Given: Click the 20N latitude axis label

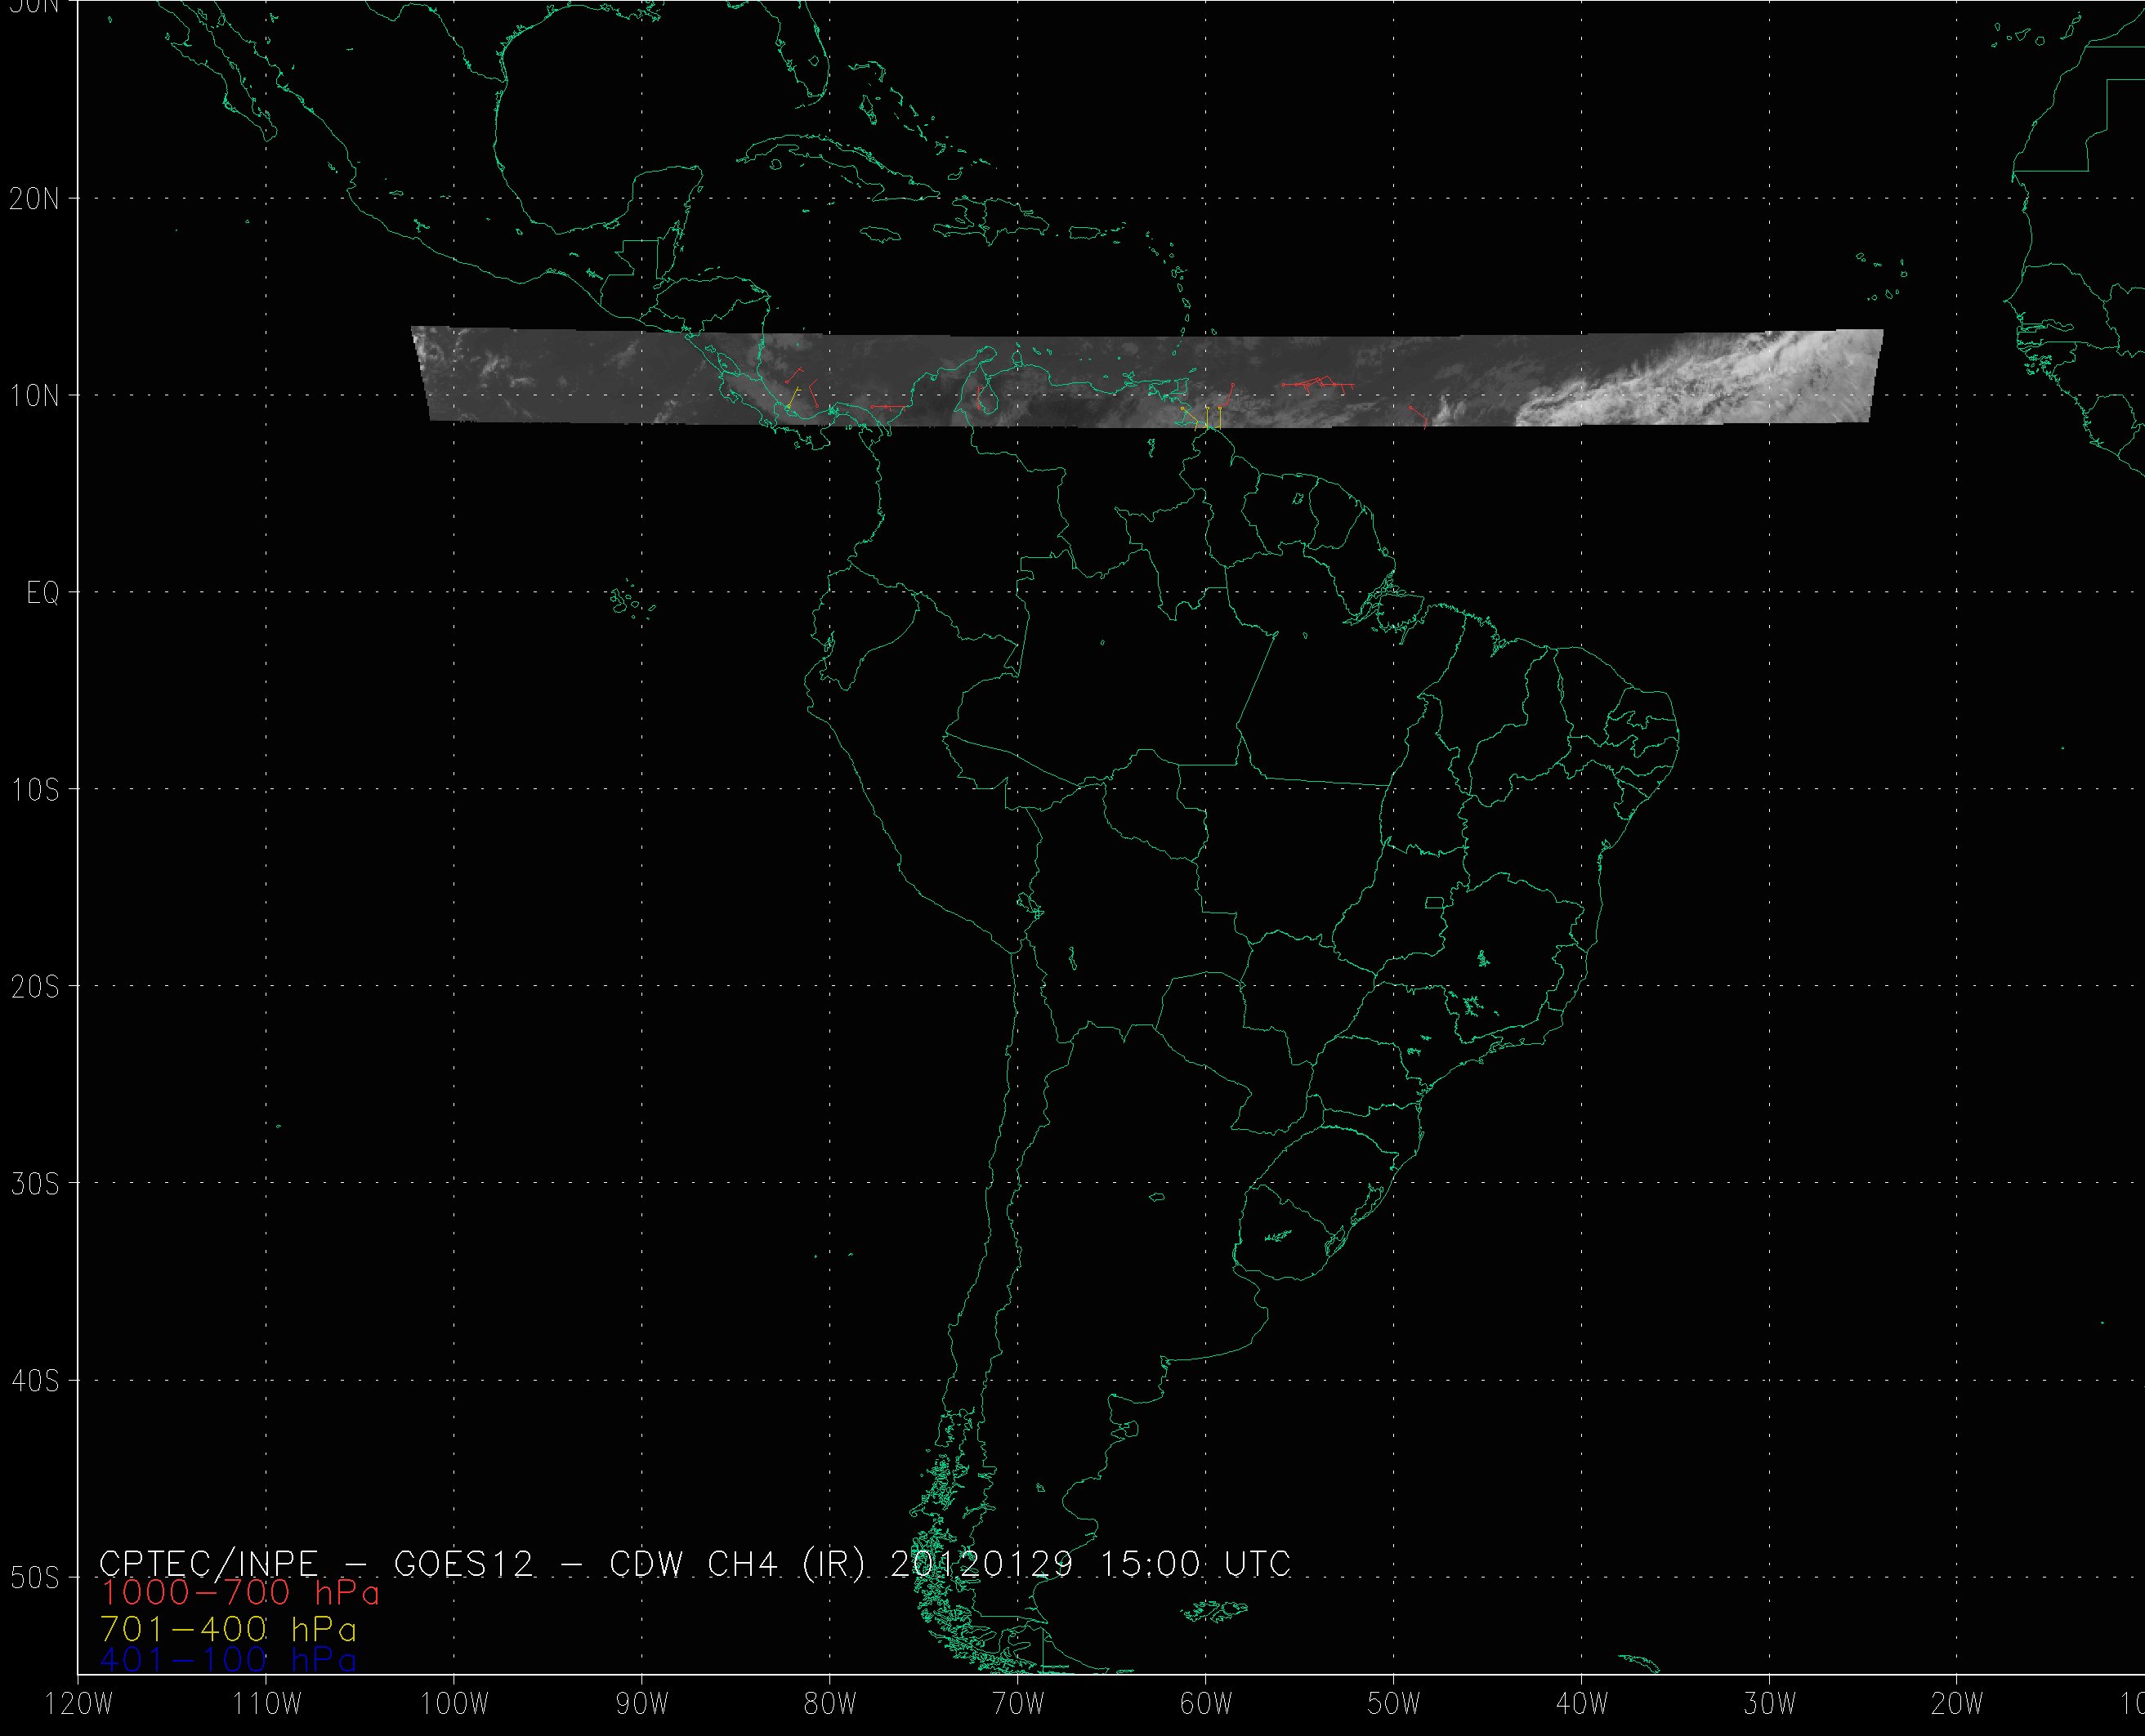Looking at the screenshot, I should coord(35,199).
